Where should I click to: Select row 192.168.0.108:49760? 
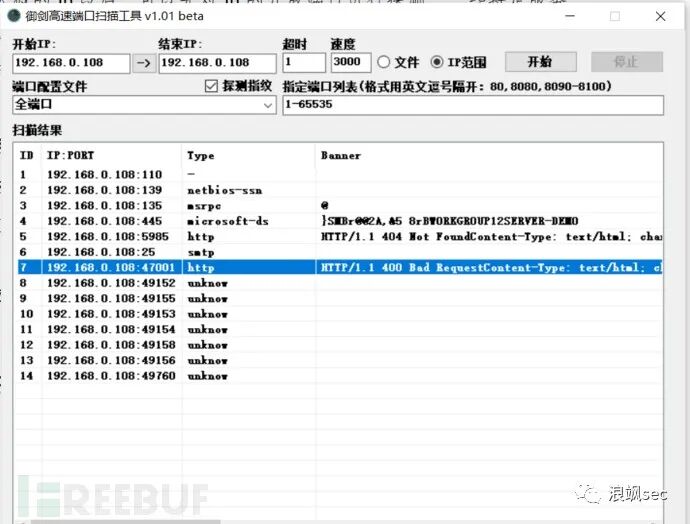click(x=340, y=376)
